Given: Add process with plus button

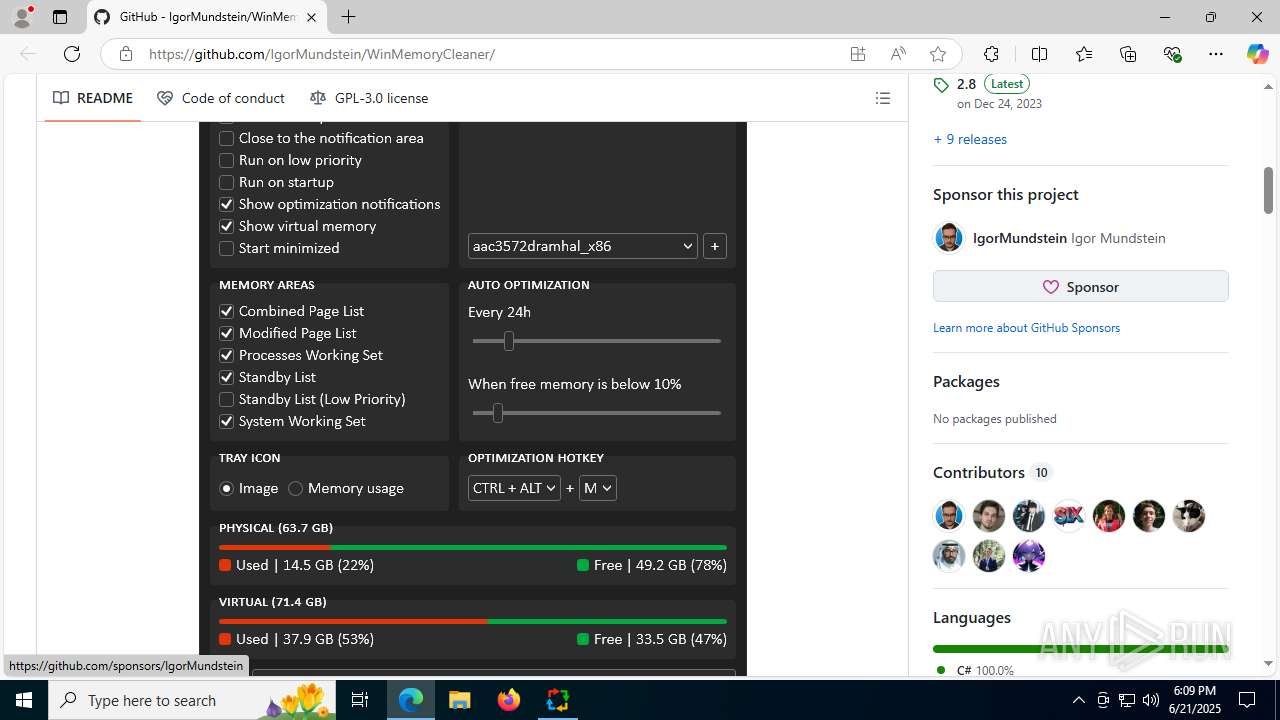Looking at the screenshot, I should pyautogui.click(x=715, y=246).
